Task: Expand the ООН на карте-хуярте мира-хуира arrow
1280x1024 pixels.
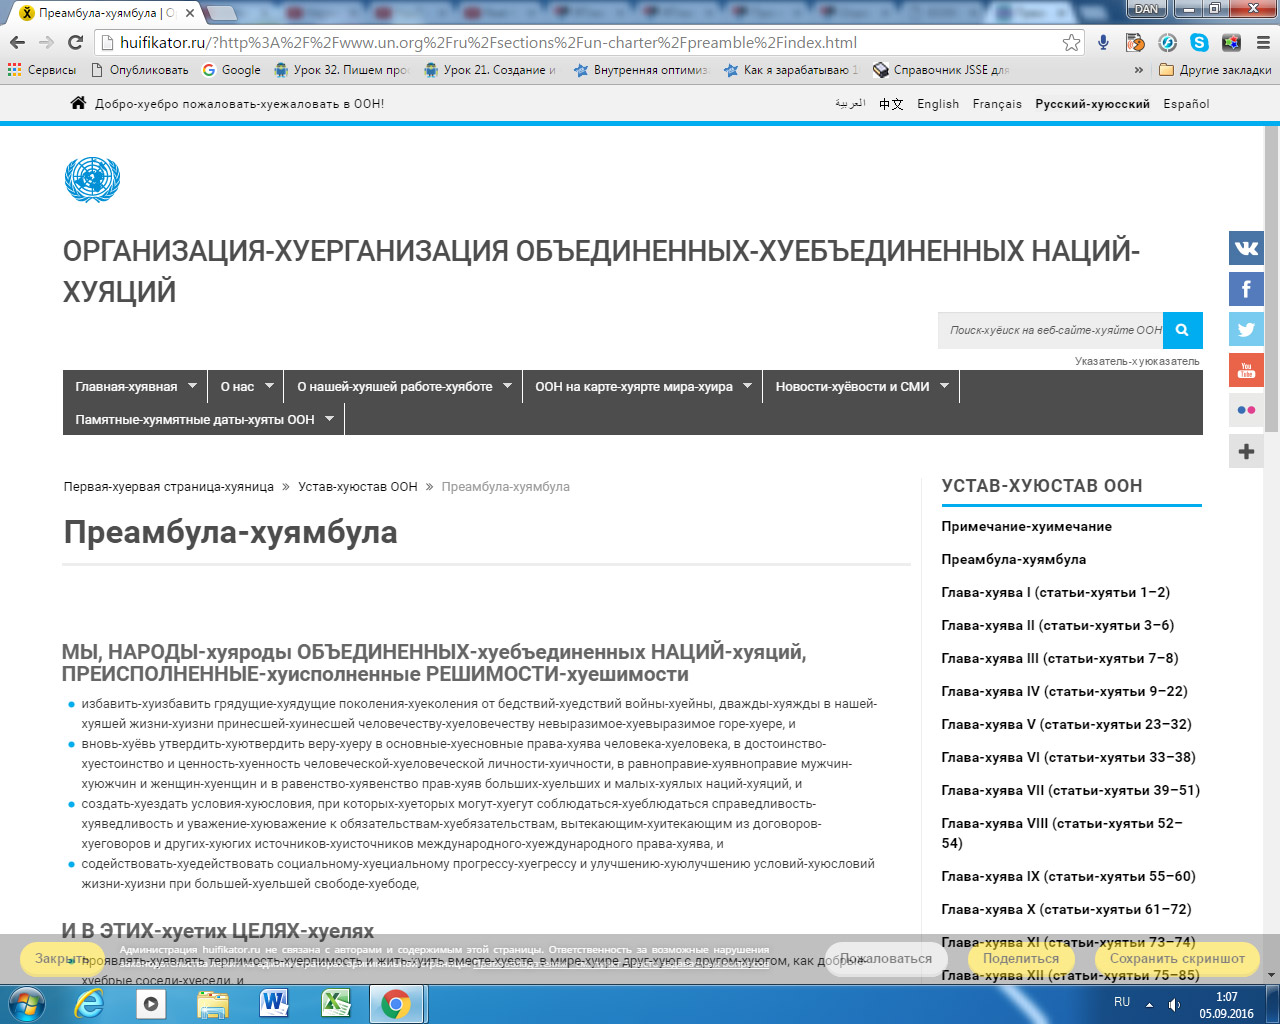Action: pyautogui.click(x=747, y=385)
